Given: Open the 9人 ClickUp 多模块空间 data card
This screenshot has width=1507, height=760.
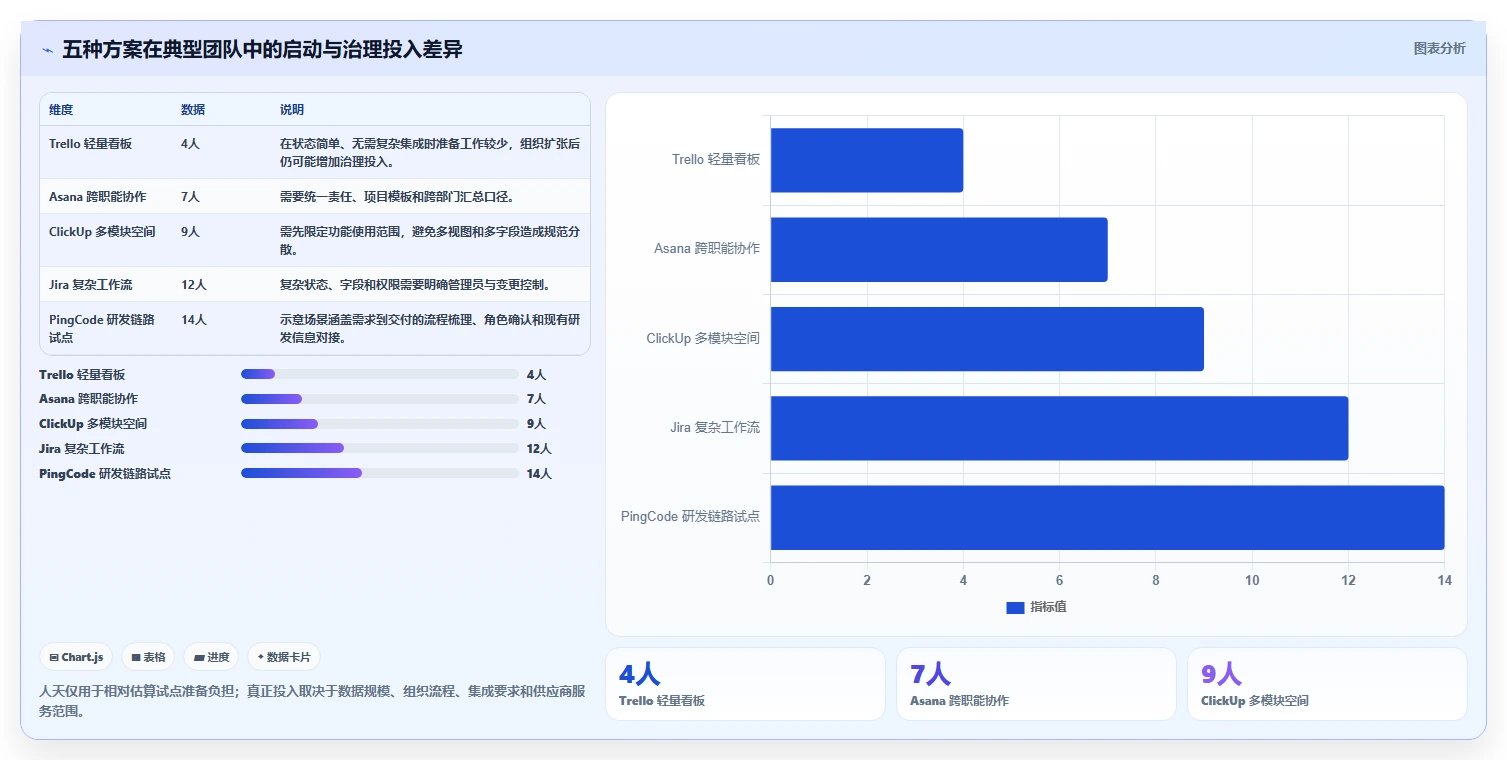Looking at the screenshot, I should click(1327, 684).
